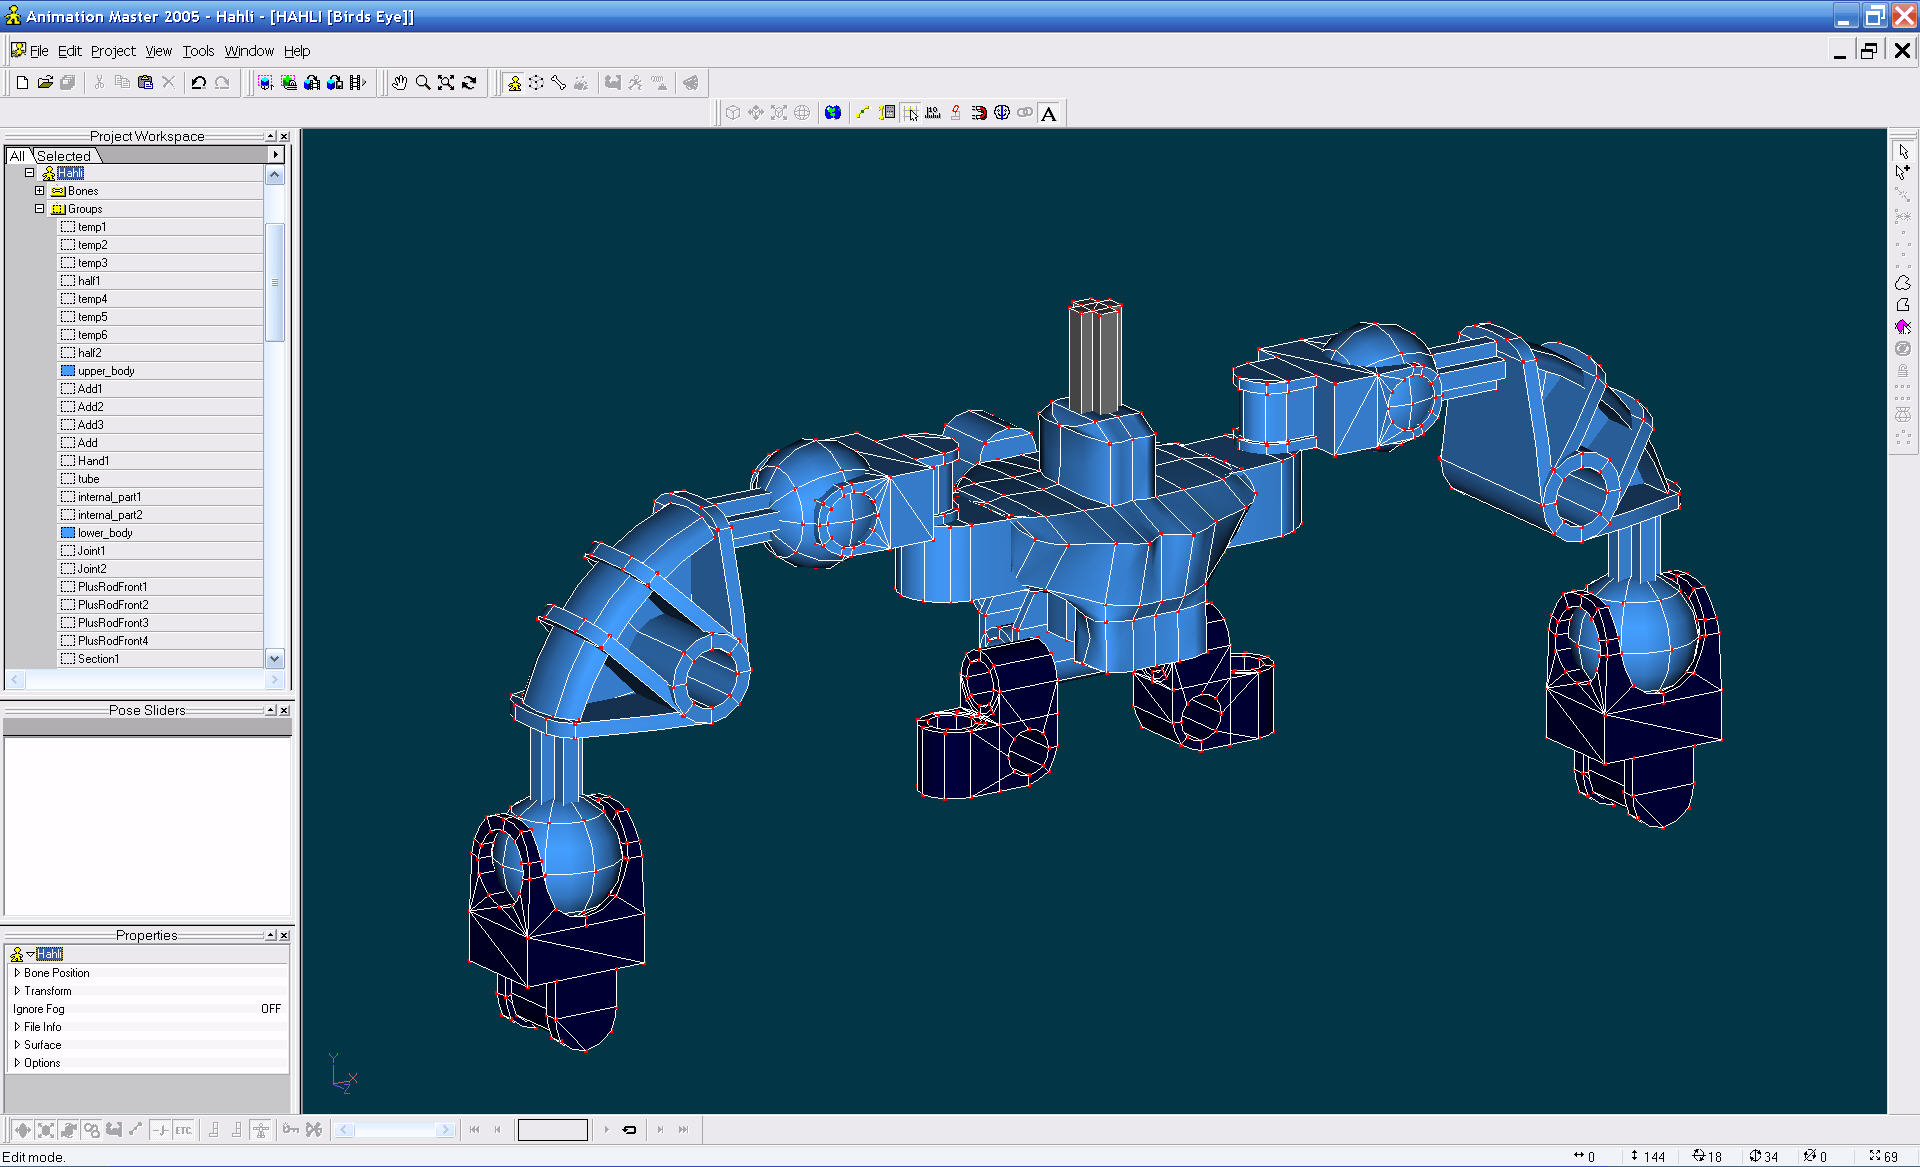
Task: Switch to Bones mode icon
Action: pyautogui.click(x=559, y=83)
